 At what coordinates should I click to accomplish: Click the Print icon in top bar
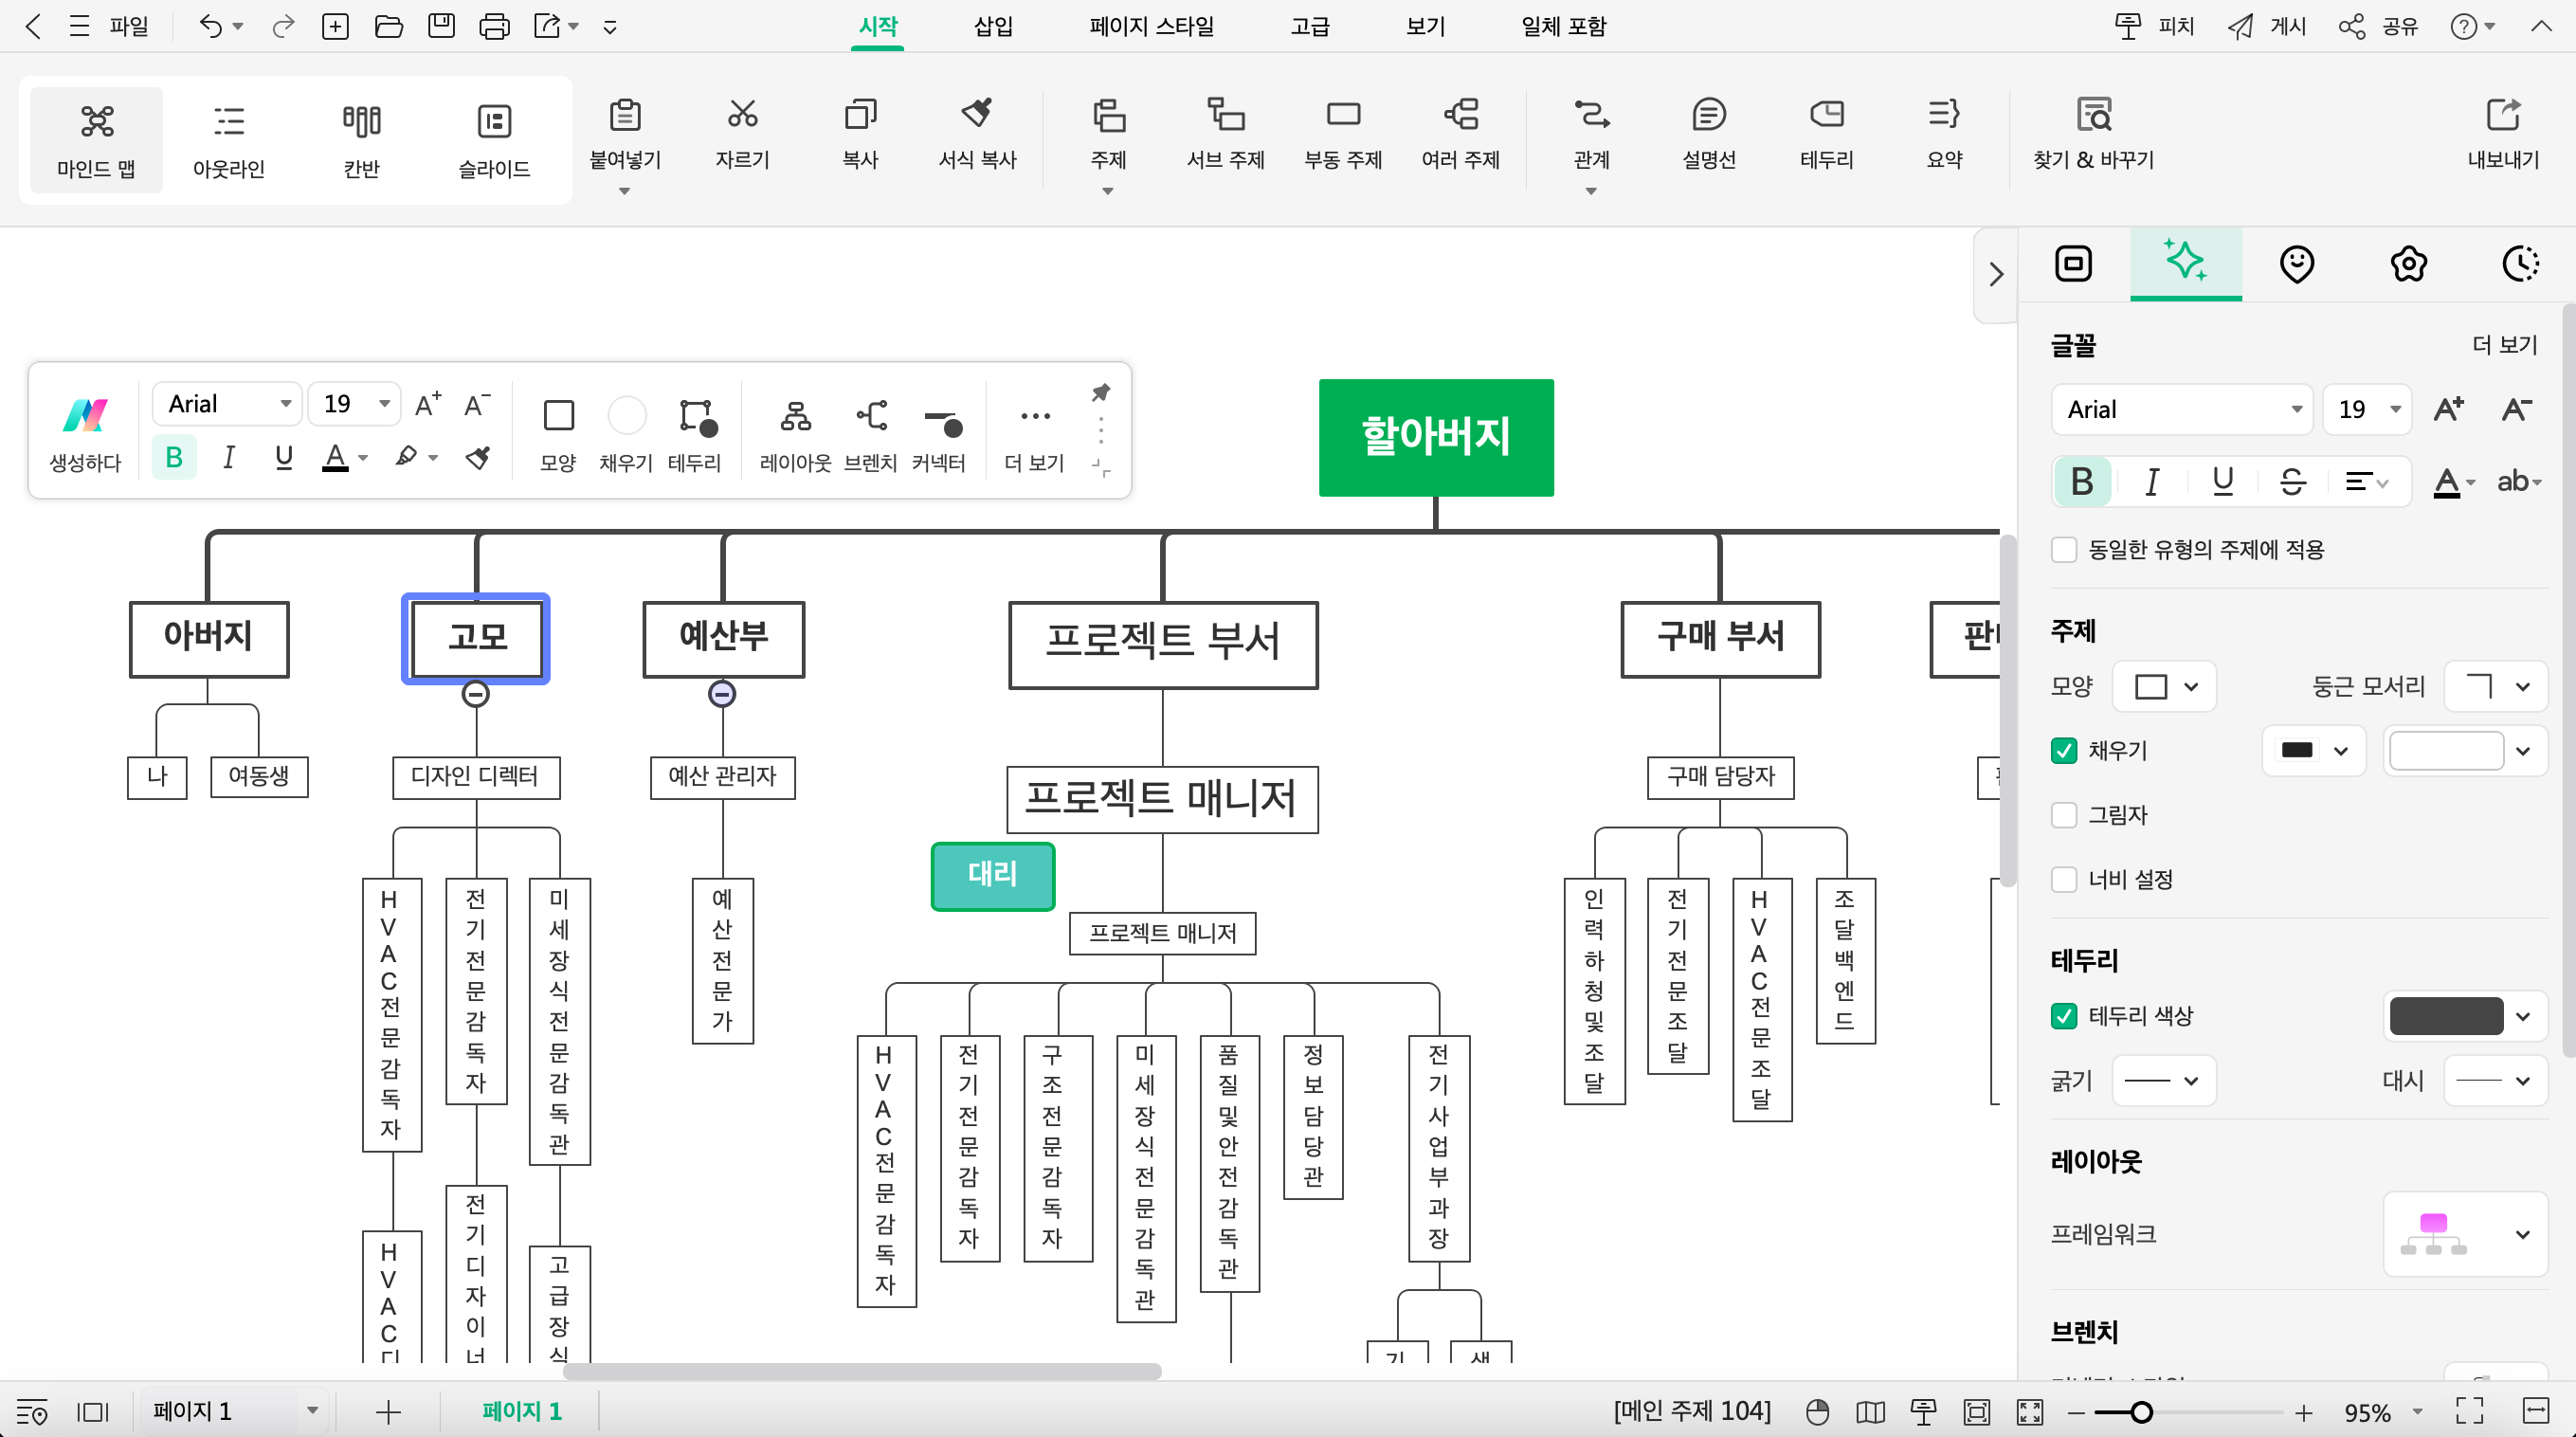[494, 26]
